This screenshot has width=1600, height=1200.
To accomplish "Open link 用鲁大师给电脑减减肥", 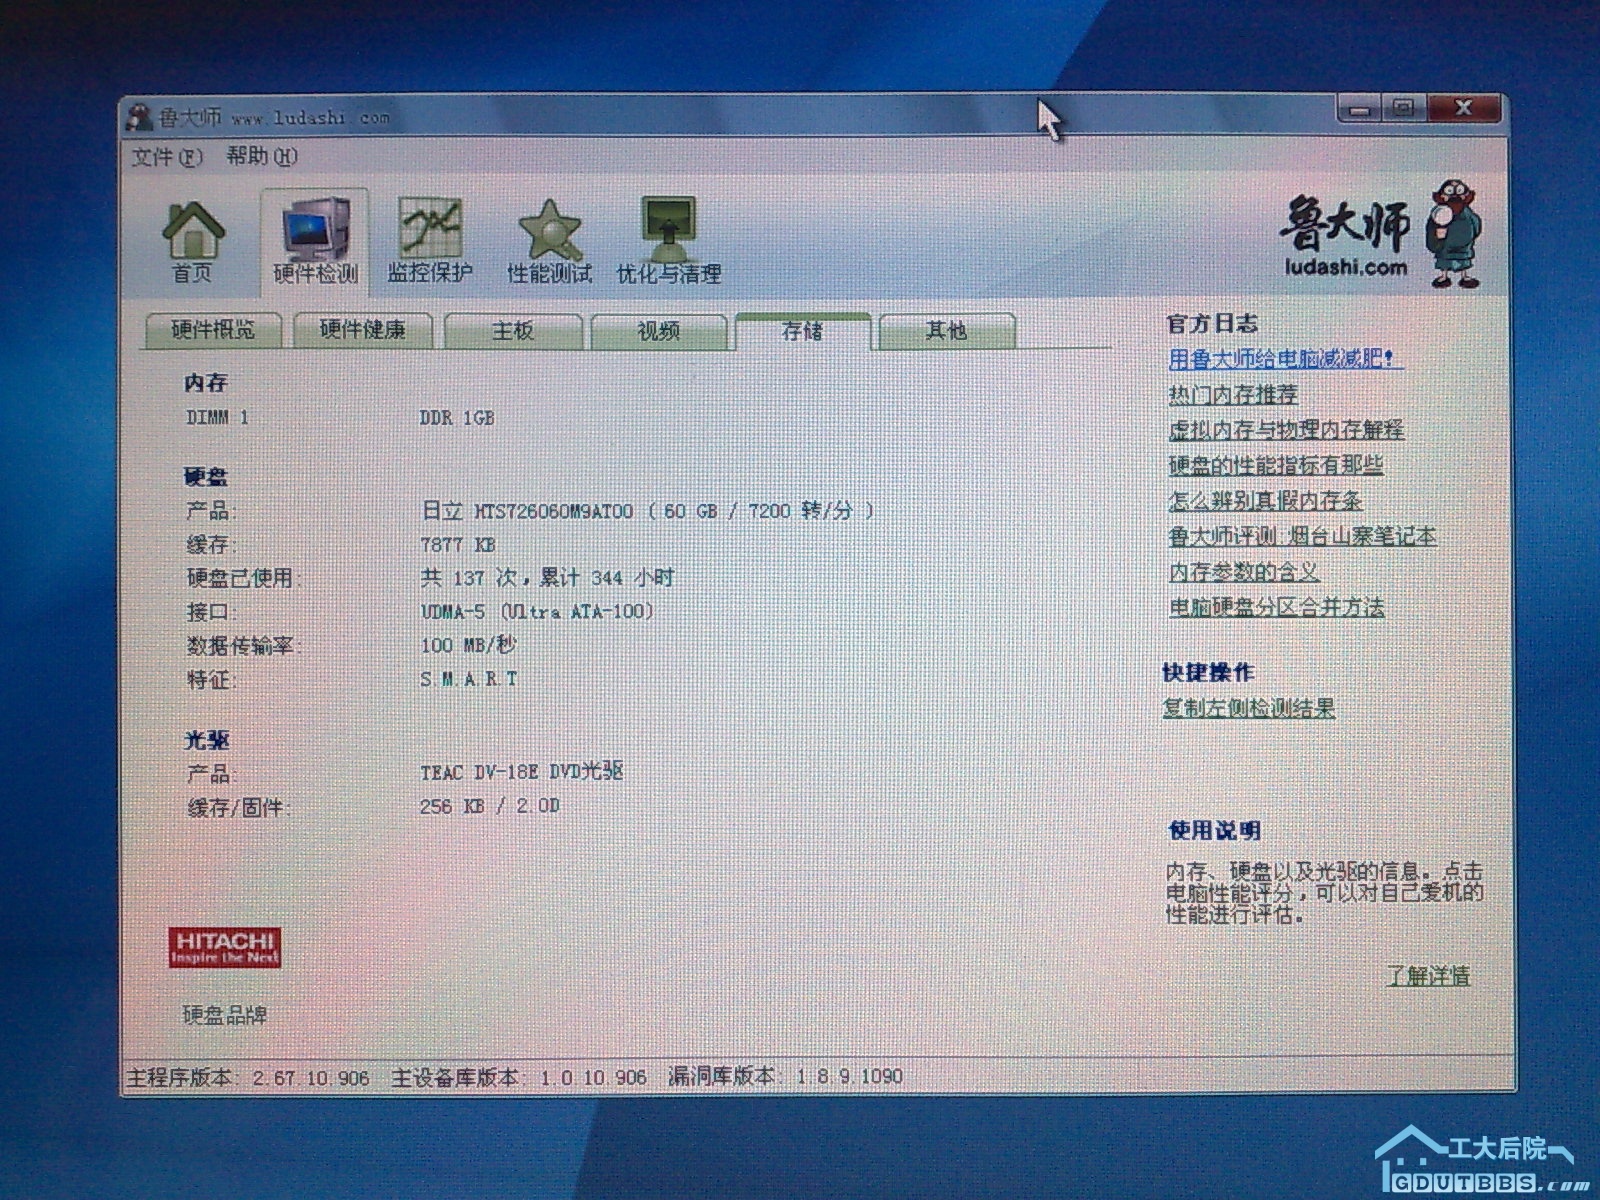I will tap(1286, 358).
